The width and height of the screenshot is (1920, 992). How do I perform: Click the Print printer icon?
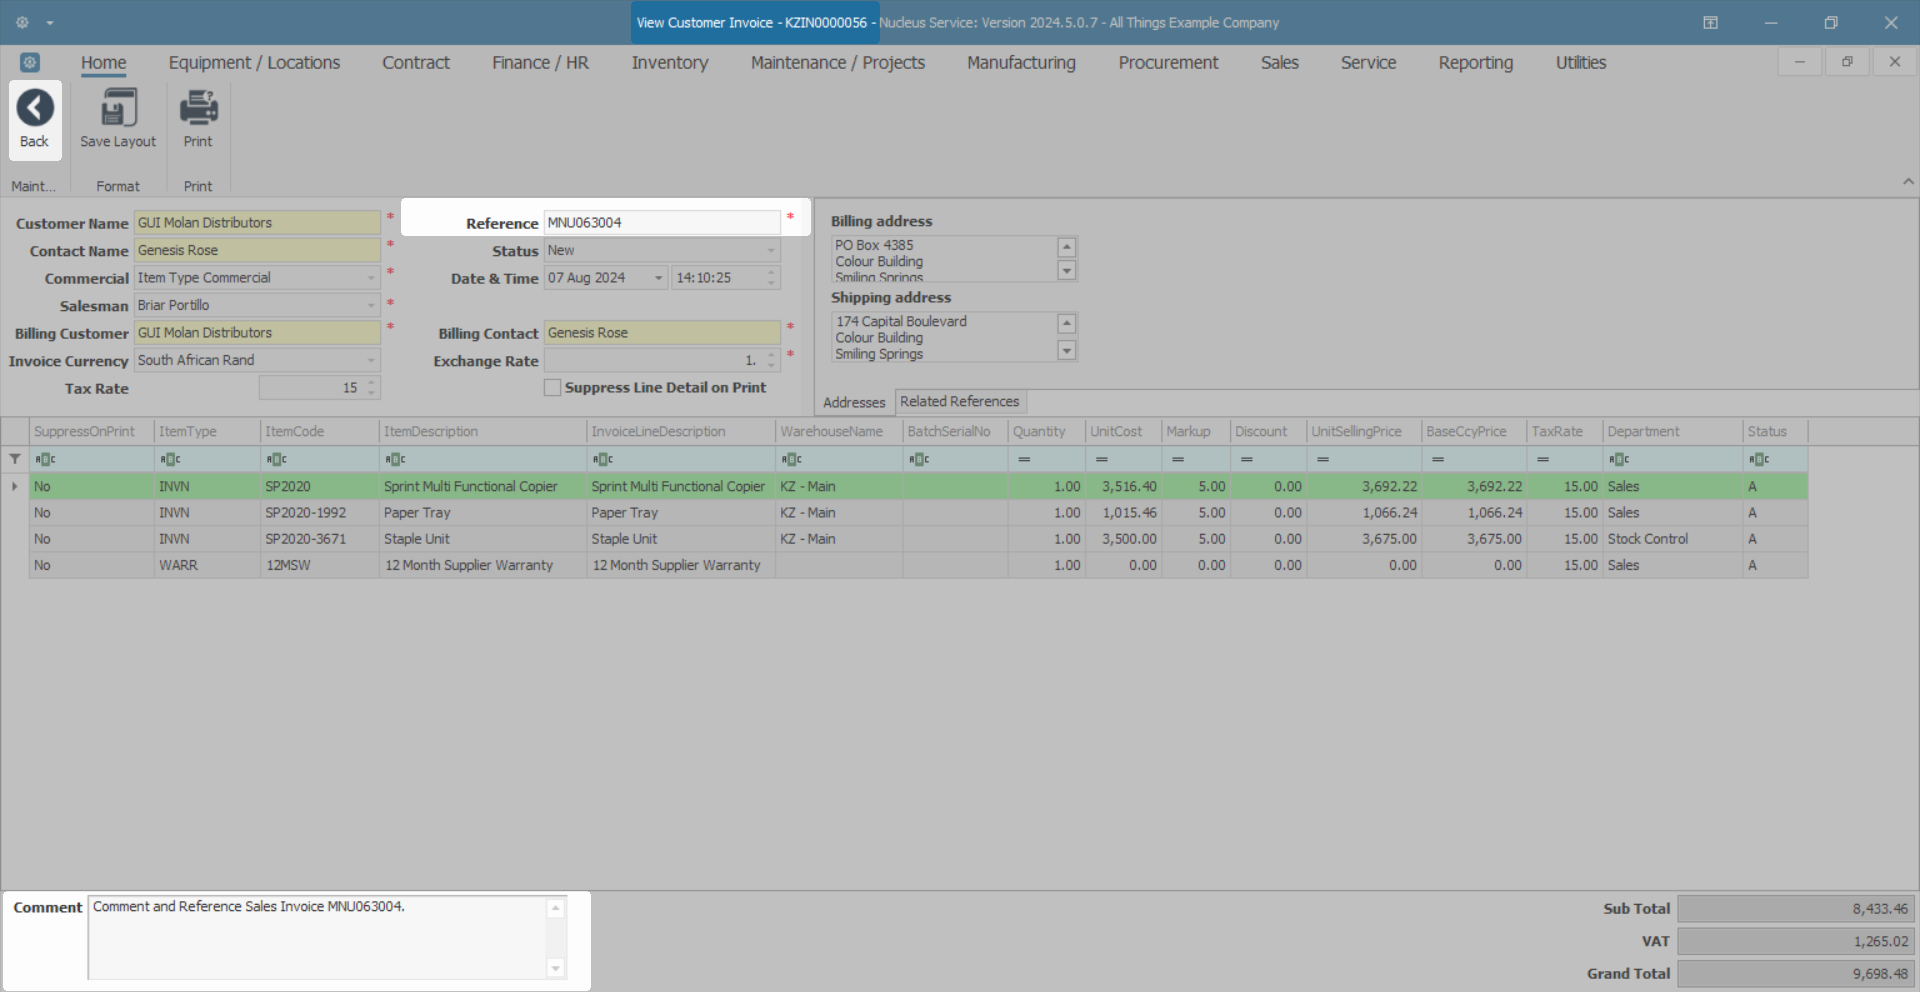click(198, 108)
